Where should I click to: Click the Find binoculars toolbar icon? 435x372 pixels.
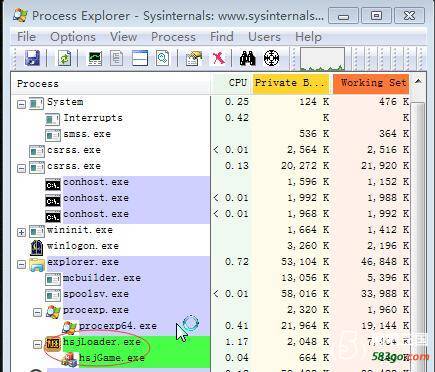247,58
